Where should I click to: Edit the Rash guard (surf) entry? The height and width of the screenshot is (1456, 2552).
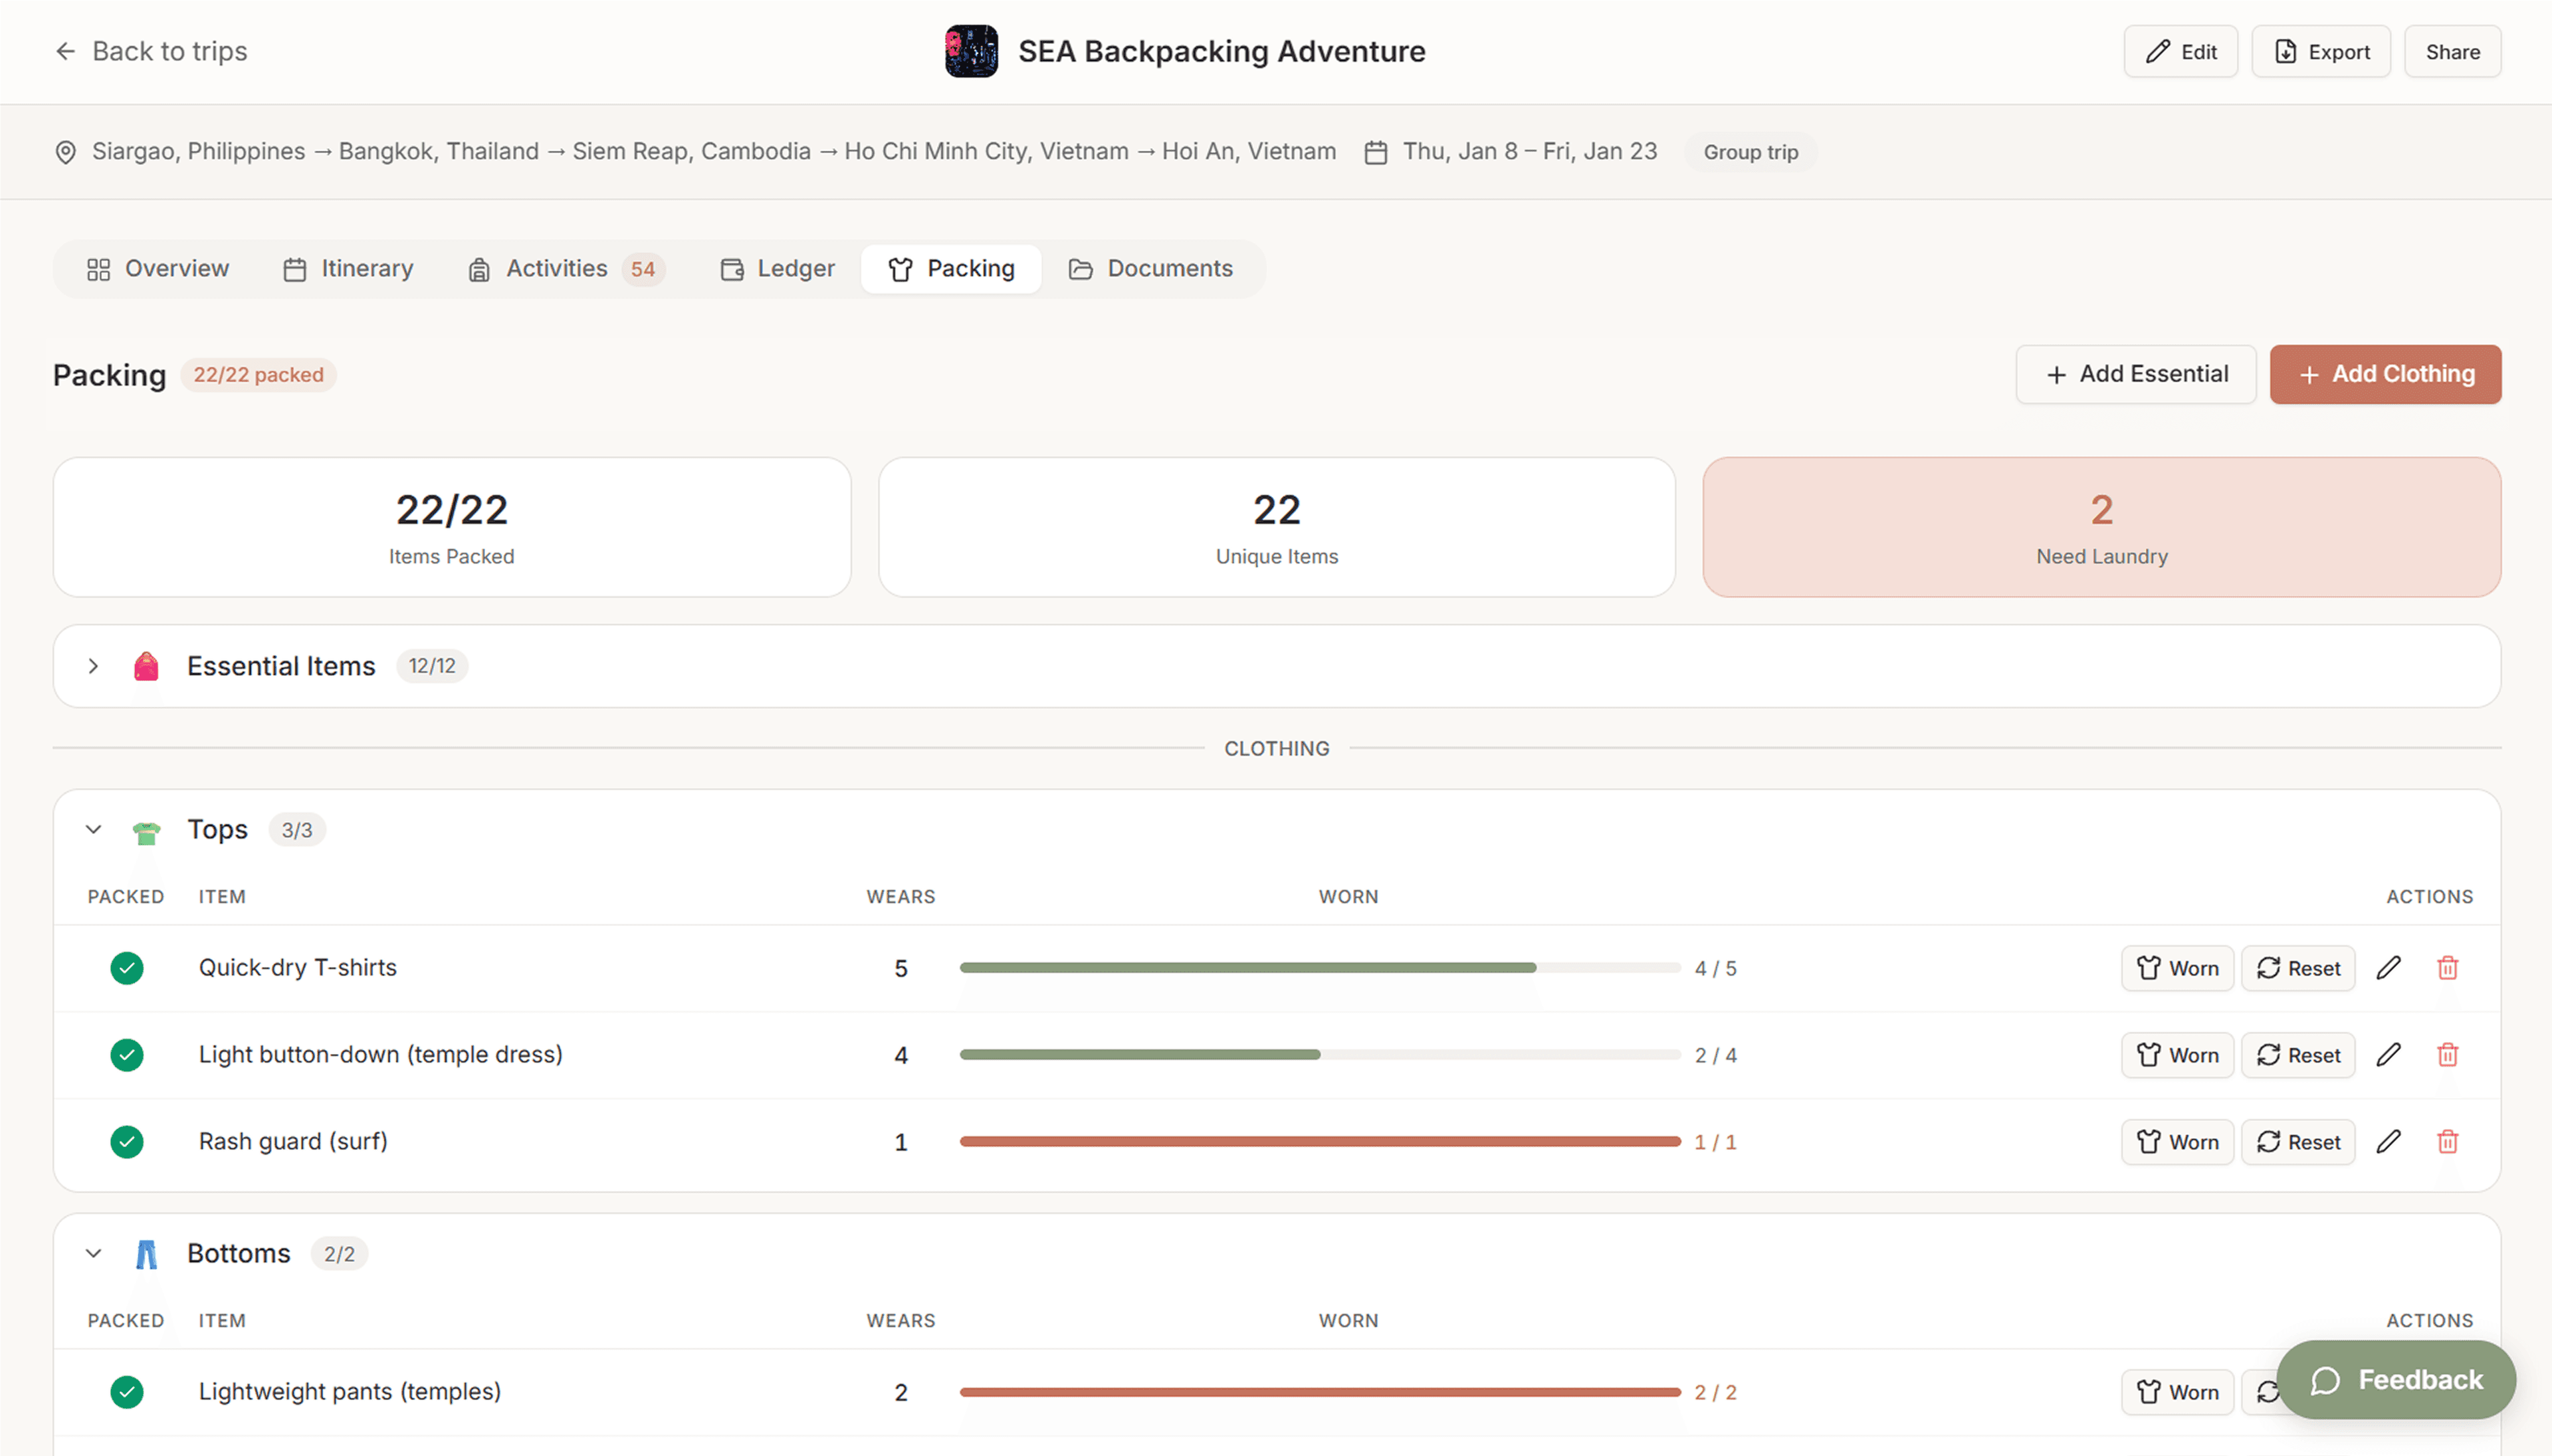[x=2388, y=1141]
